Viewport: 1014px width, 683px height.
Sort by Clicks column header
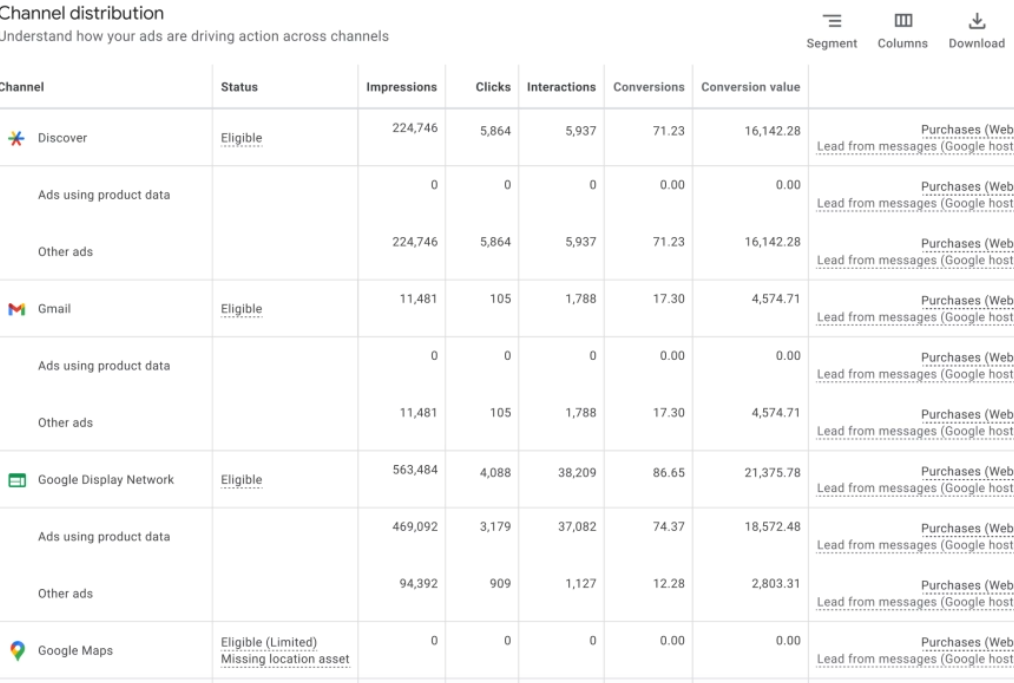click(492, 87)
